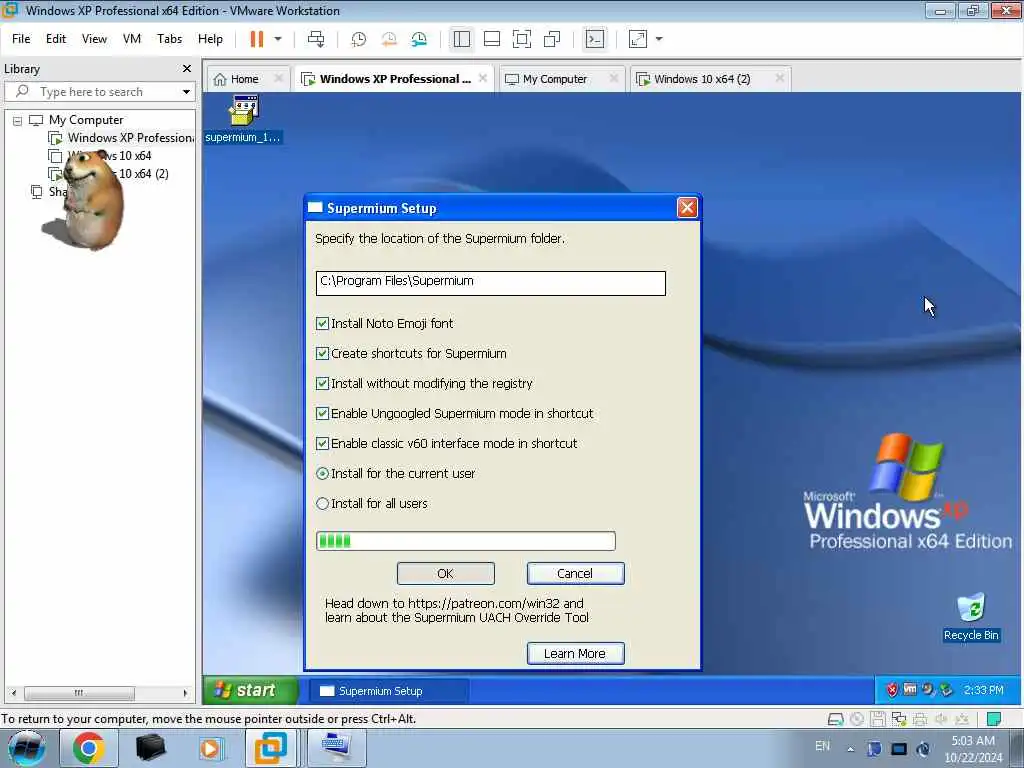Image resolution: width=1024 pixels, height=768 pixels.
Task: Suspend the VM with the pause icon
Action: [257, 39]
